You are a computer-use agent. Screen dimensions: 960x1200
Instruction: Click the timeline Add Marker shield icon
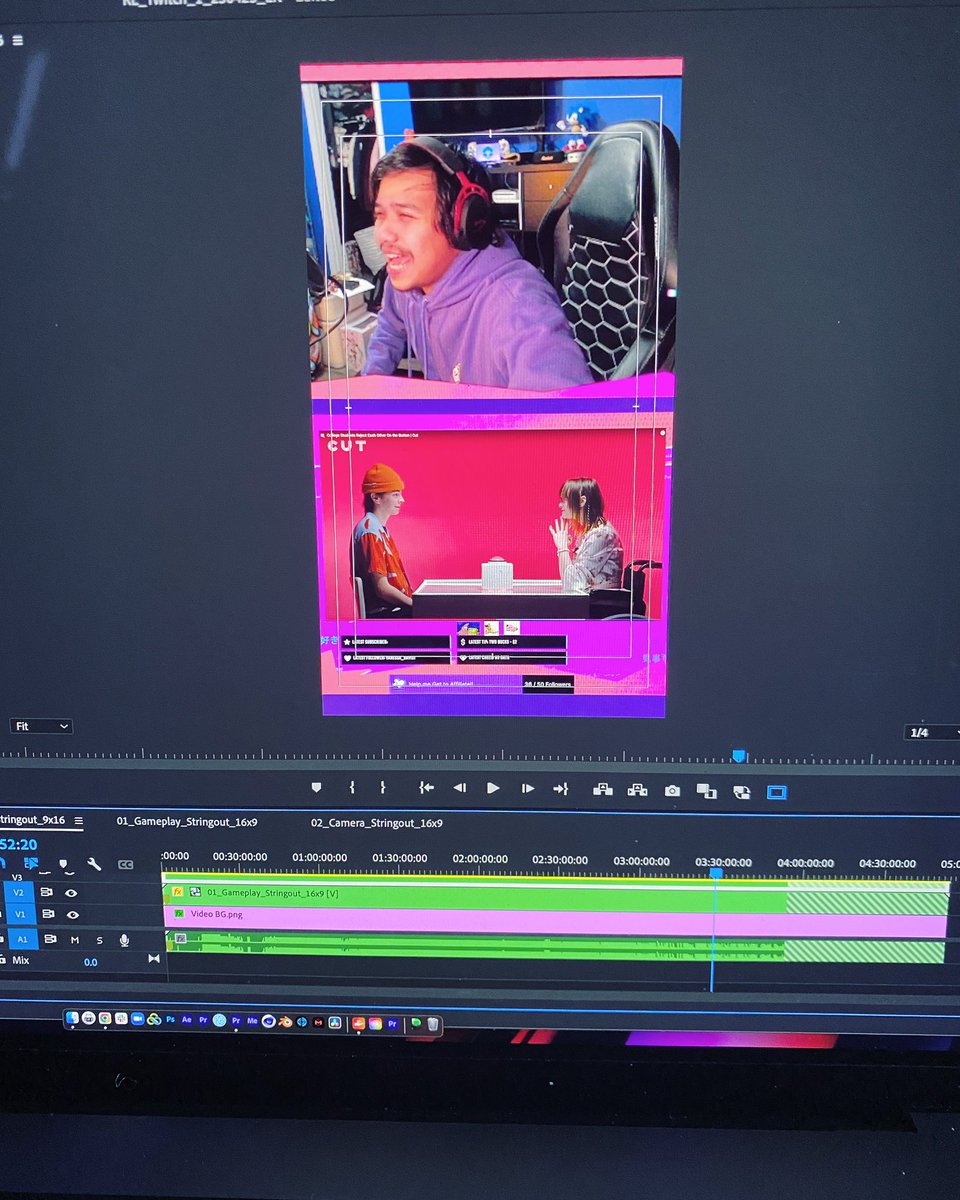[63, 864]
